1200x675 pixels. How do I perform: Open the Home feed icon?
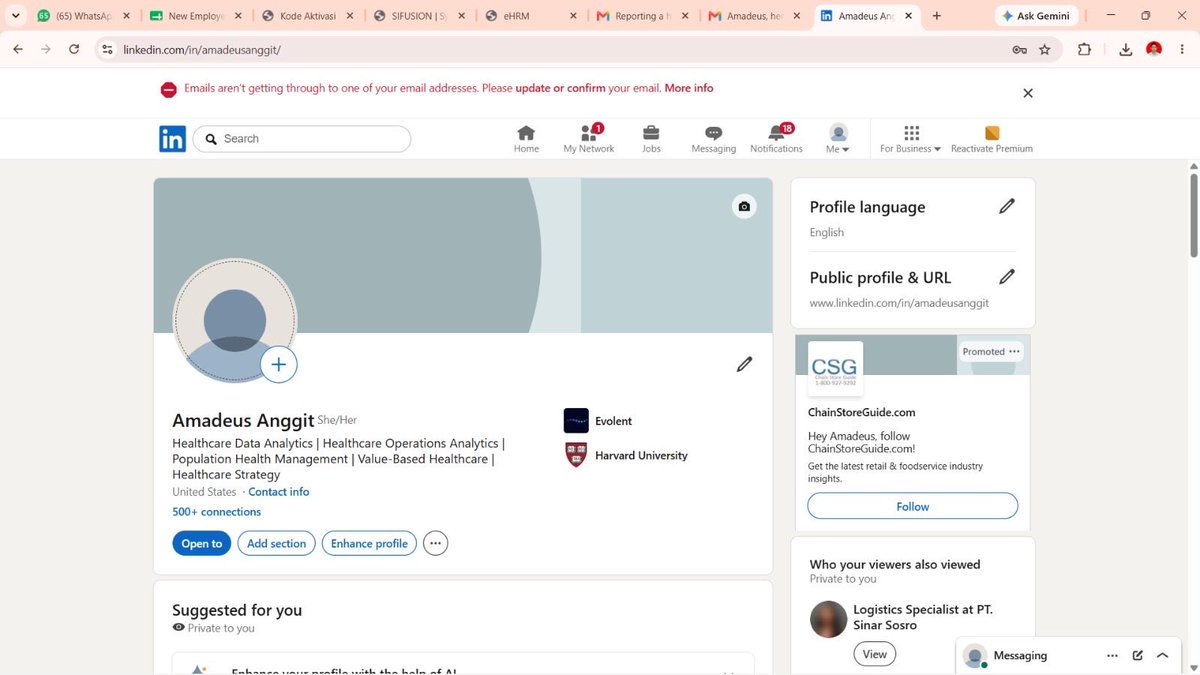click(526, 139)
